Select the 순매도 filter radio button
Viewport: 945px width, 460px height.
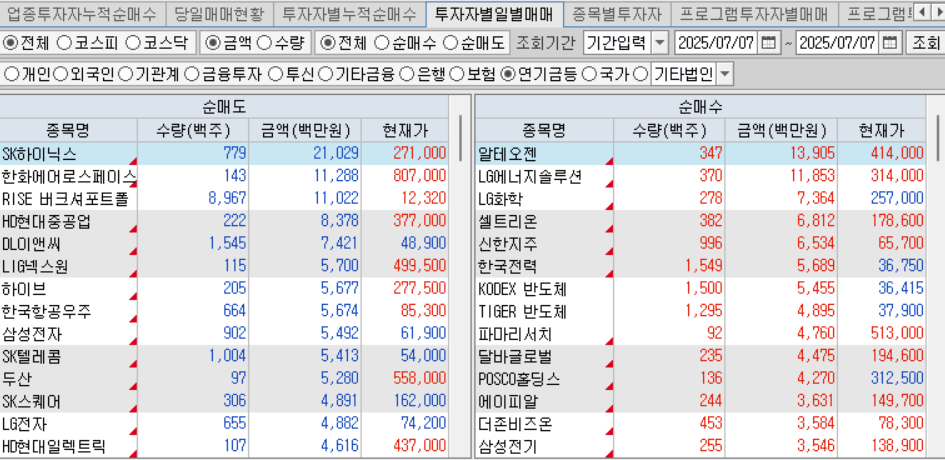(x=451, y=43)
